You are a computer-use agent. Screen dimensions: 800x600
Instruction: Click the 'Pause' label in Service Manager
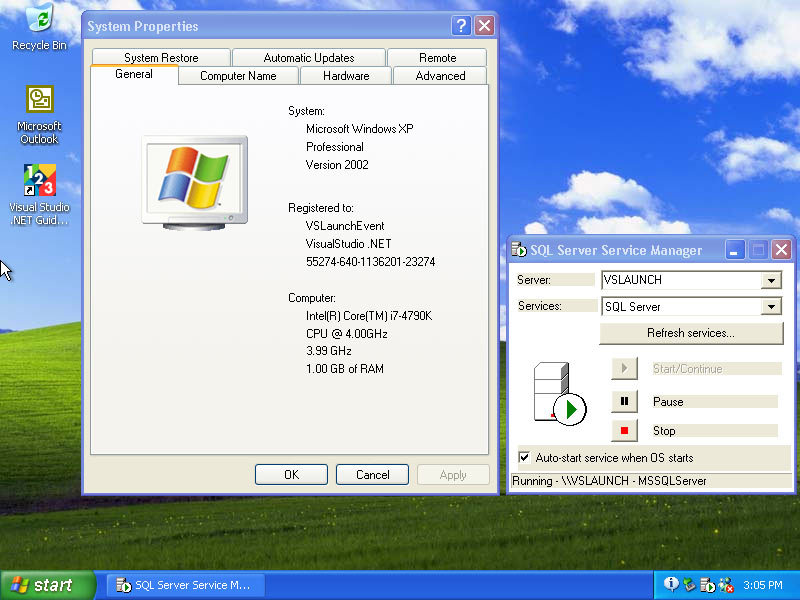pos(668,402)
